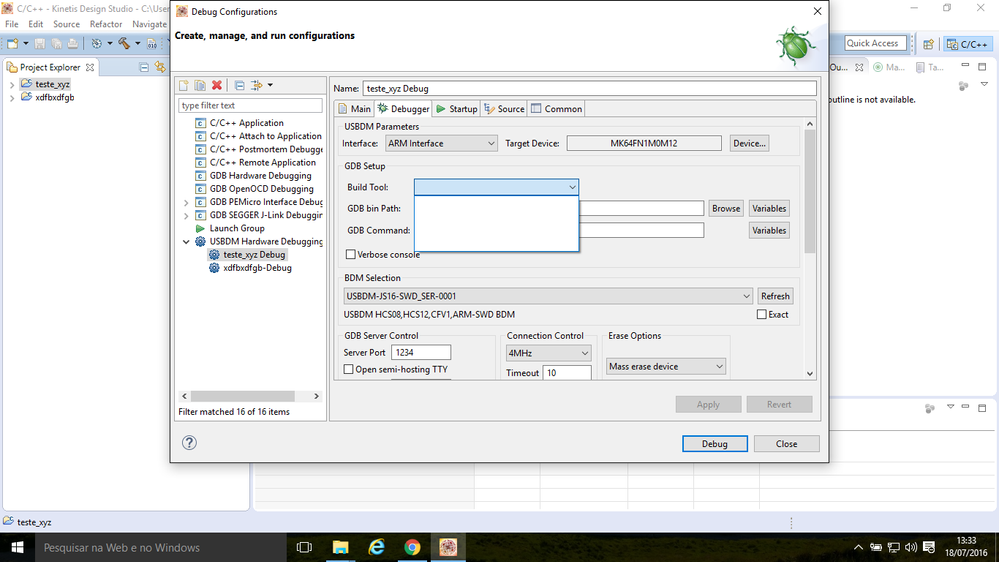Click Variables button beside GDB bin Path

(769, 208)
